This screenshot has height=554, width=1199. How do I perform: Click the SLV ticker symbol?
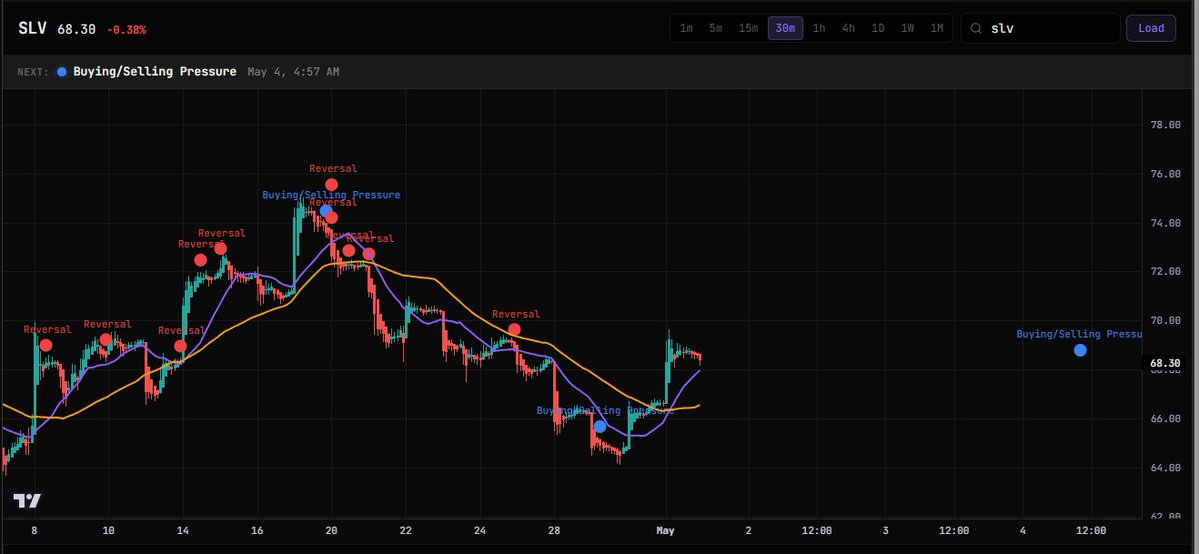tap(32, 28)
